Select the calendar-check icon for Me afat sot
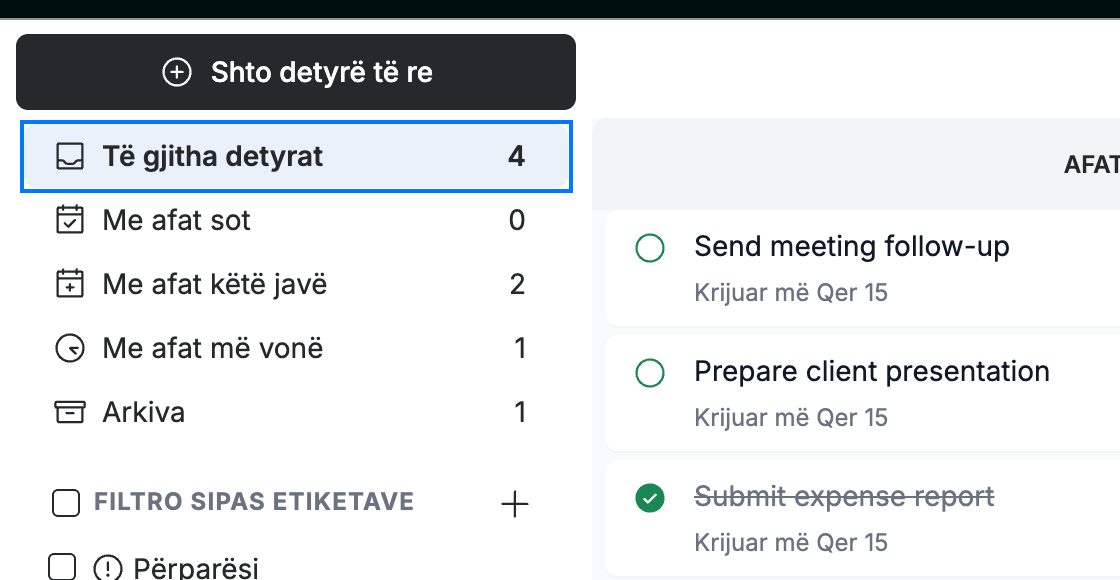The height and width of the screenshot is (580, 1120). [x=70, y=220]
